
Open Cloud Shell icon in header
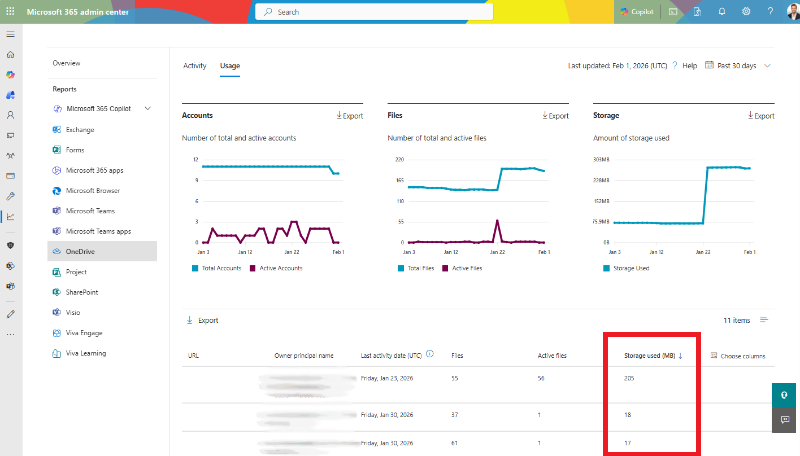[x=673, y=12]
